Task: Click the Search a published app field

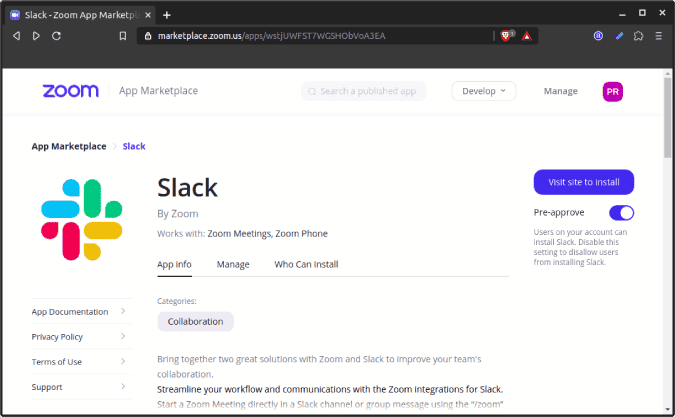Action: pos(364,91)
